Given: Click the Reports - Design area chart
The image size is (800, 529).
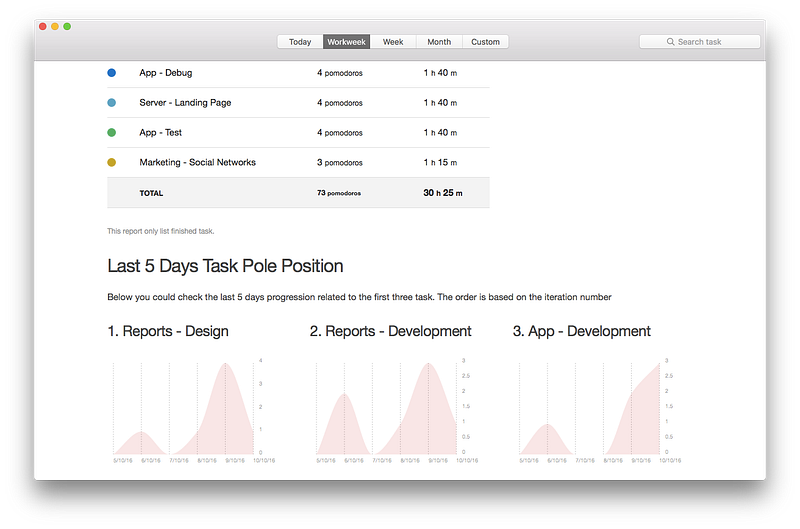Looking at the screenshot, I should pyautogui.click(x=184, y=408).
